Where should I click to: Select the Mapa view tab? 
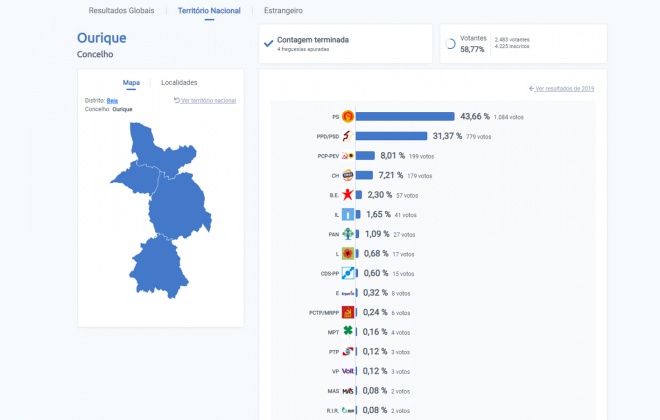(131, 82)
